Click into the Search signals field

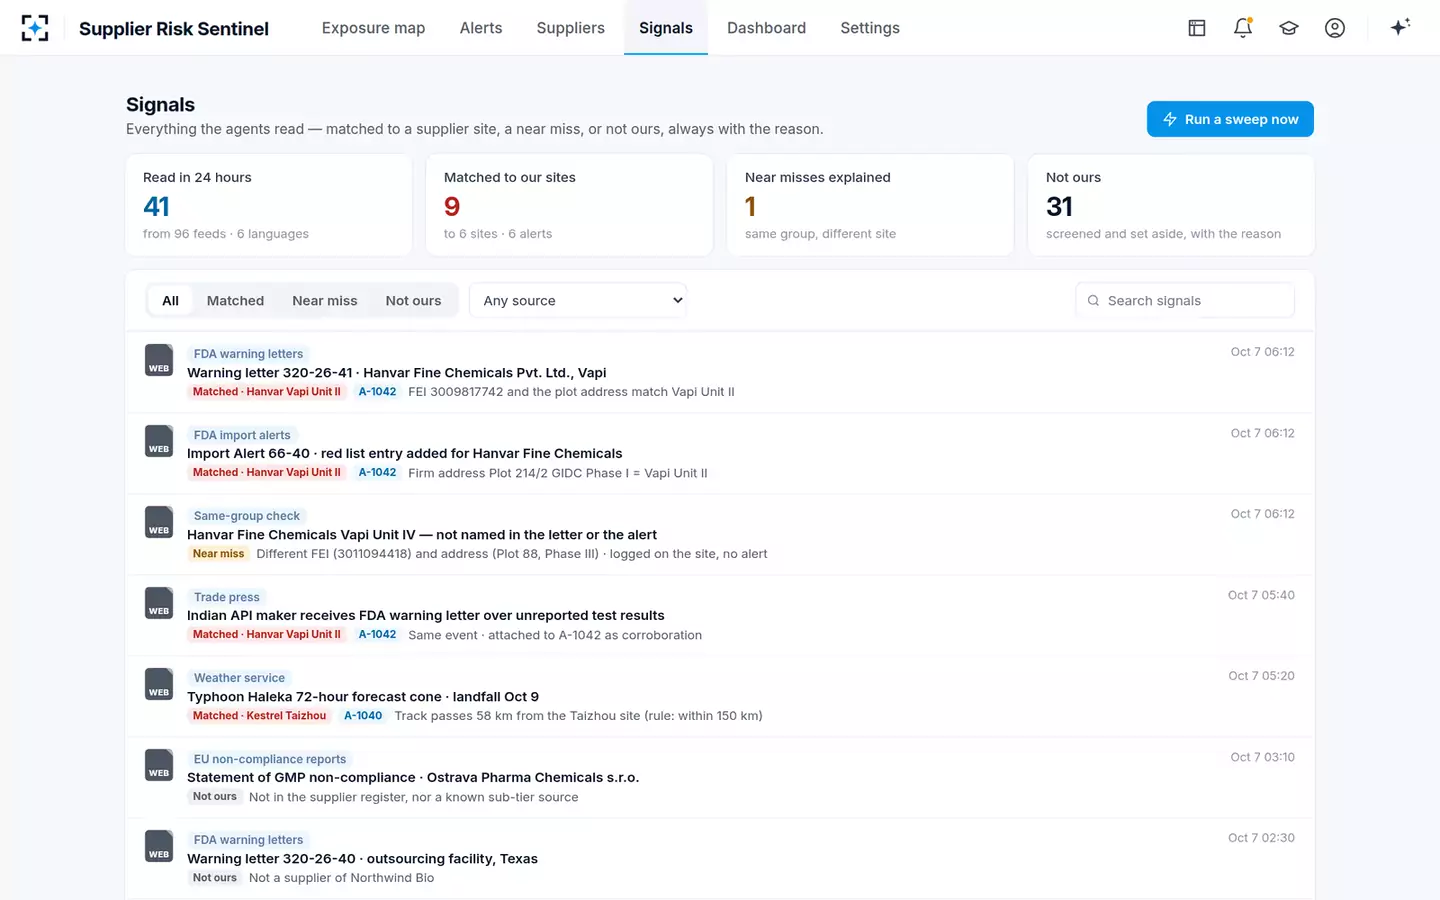coord(1185,301)
